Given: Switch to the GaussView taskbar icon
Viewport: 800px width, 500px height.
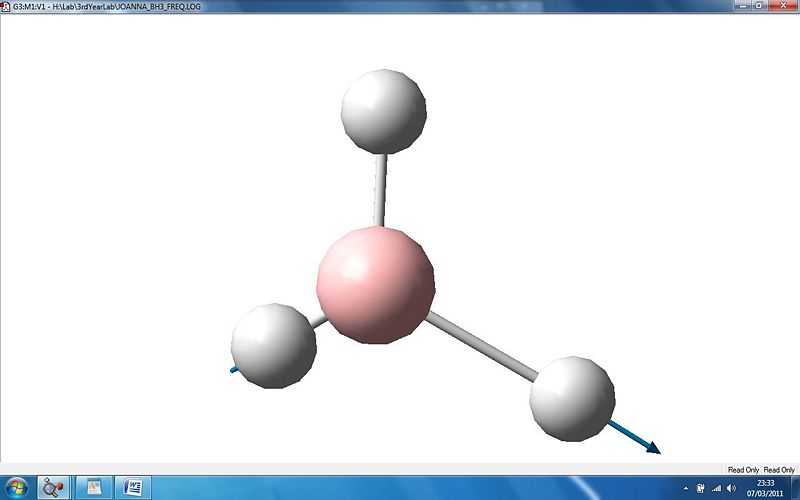Looking at the screenshot, I should [x=53, y=487].
